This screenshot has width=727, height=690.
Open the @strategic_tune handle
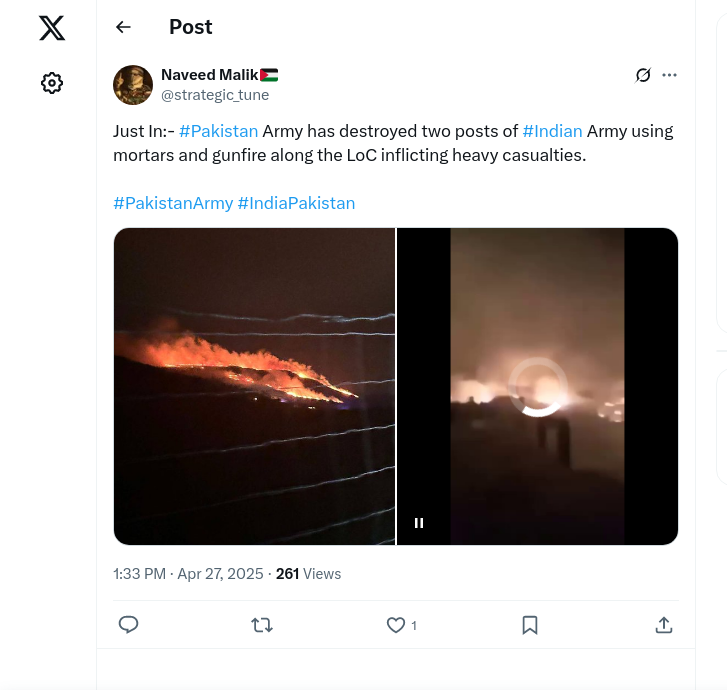(215, 95)
